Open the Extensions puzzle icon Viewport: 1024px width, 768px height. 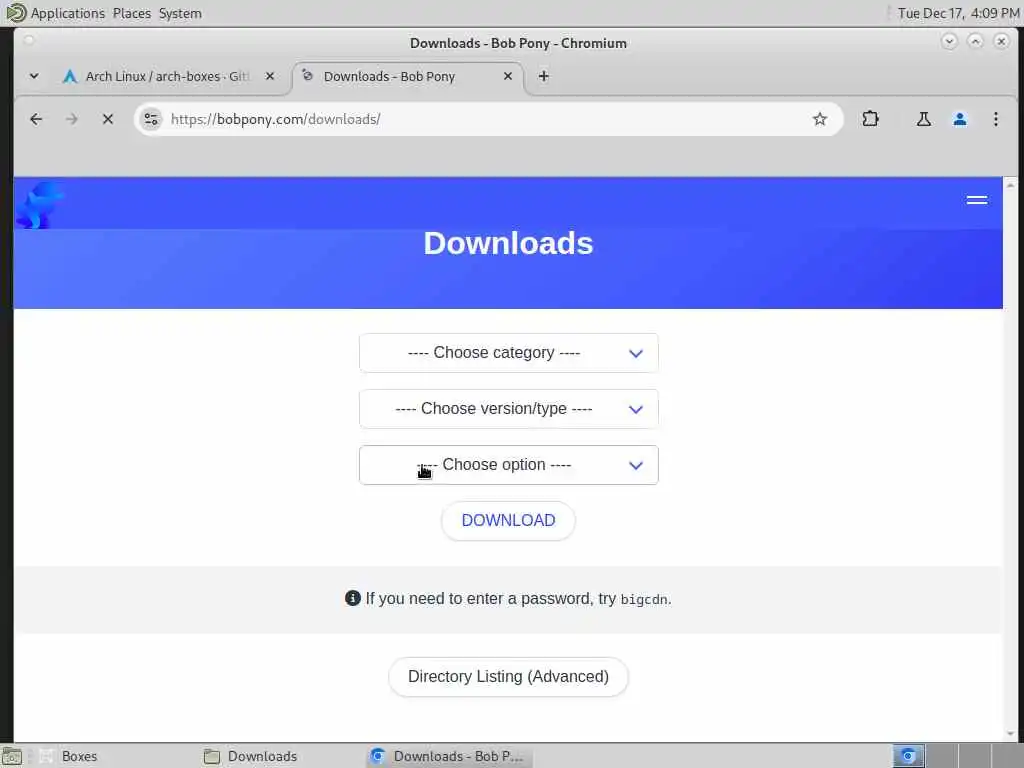(870, 119)
